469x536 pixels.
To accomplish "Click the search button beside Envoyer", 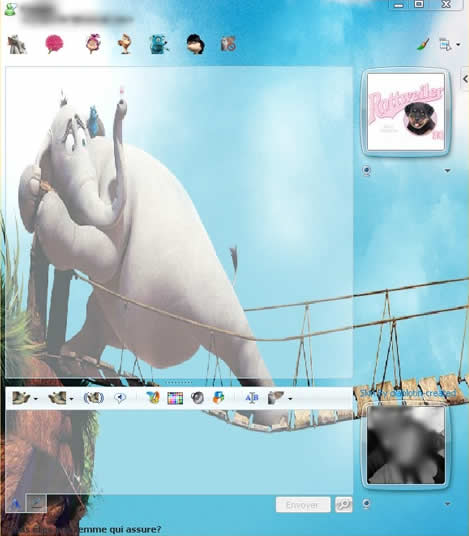I will [x=343, y=505].
